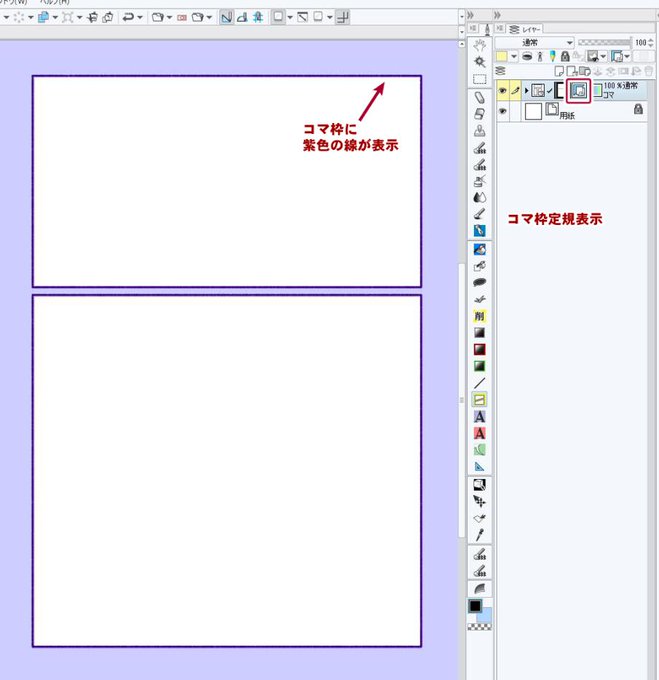Select the red letter A text tool
This screenshot has width=659, height=680.
pos(480,433)
